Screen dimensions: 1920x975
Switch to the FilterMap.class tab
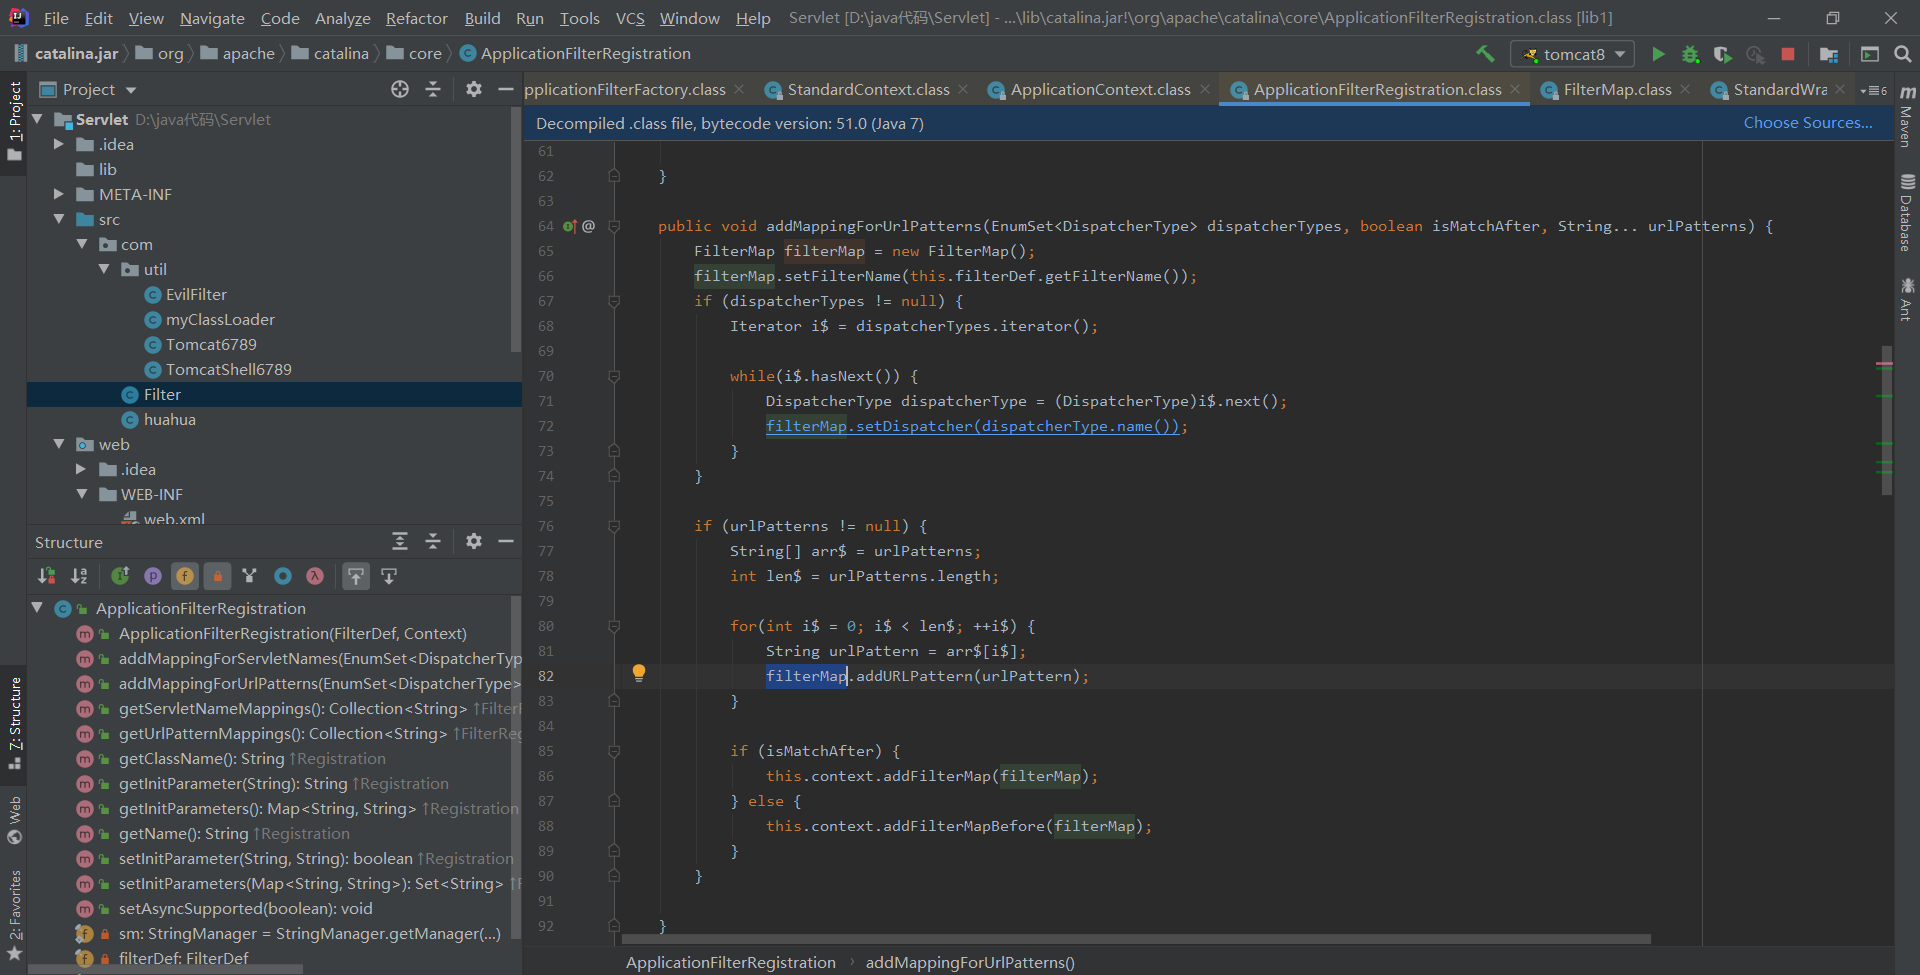(x=1616, y=90)
